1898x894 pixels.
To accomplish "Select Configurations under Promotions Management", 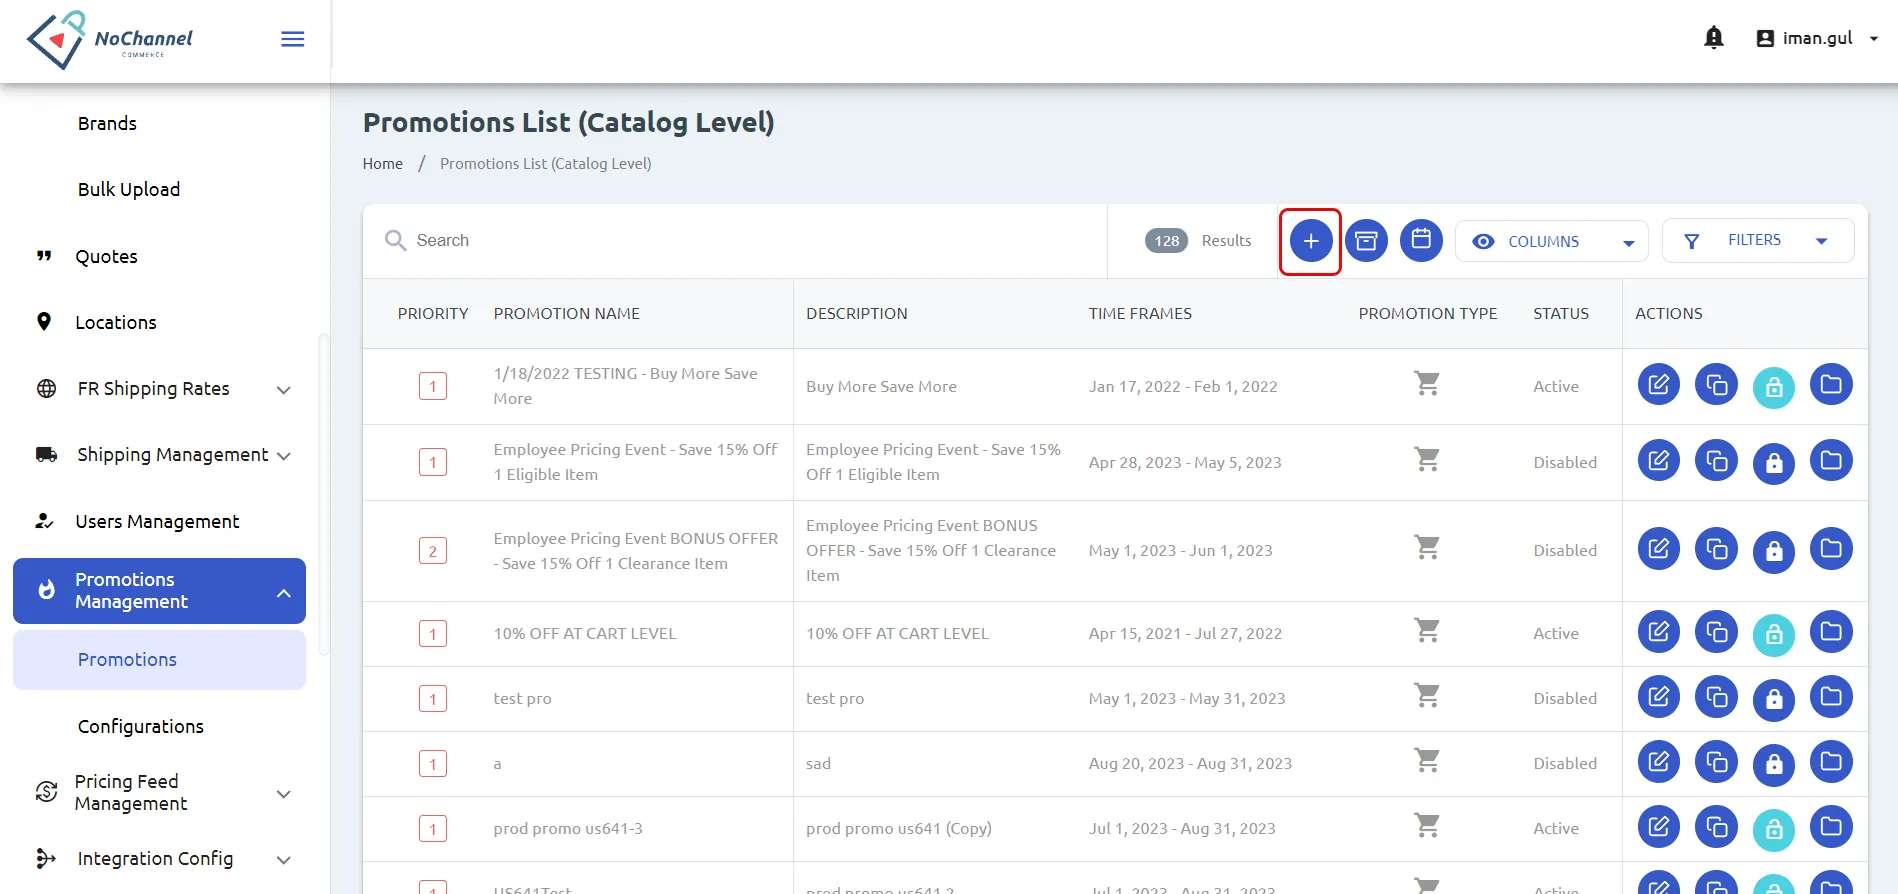I will 141,726.
